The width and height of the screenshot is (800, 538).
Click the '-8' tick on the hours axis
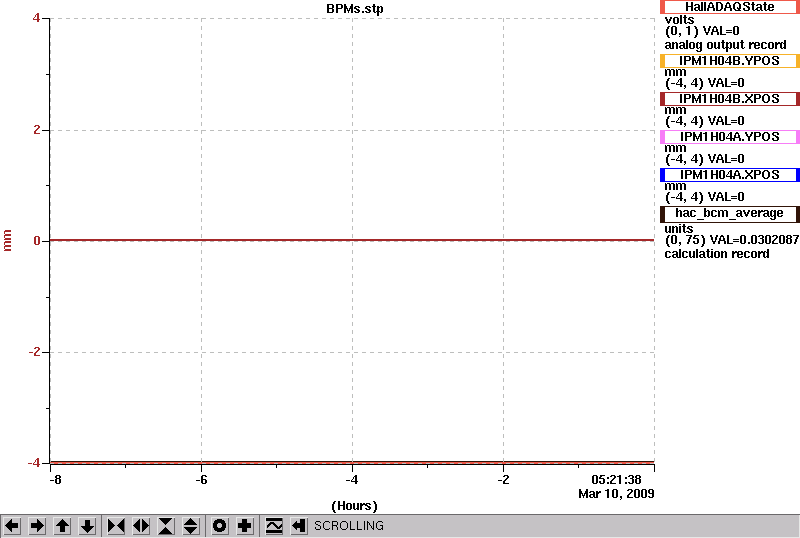pos(55,480)
